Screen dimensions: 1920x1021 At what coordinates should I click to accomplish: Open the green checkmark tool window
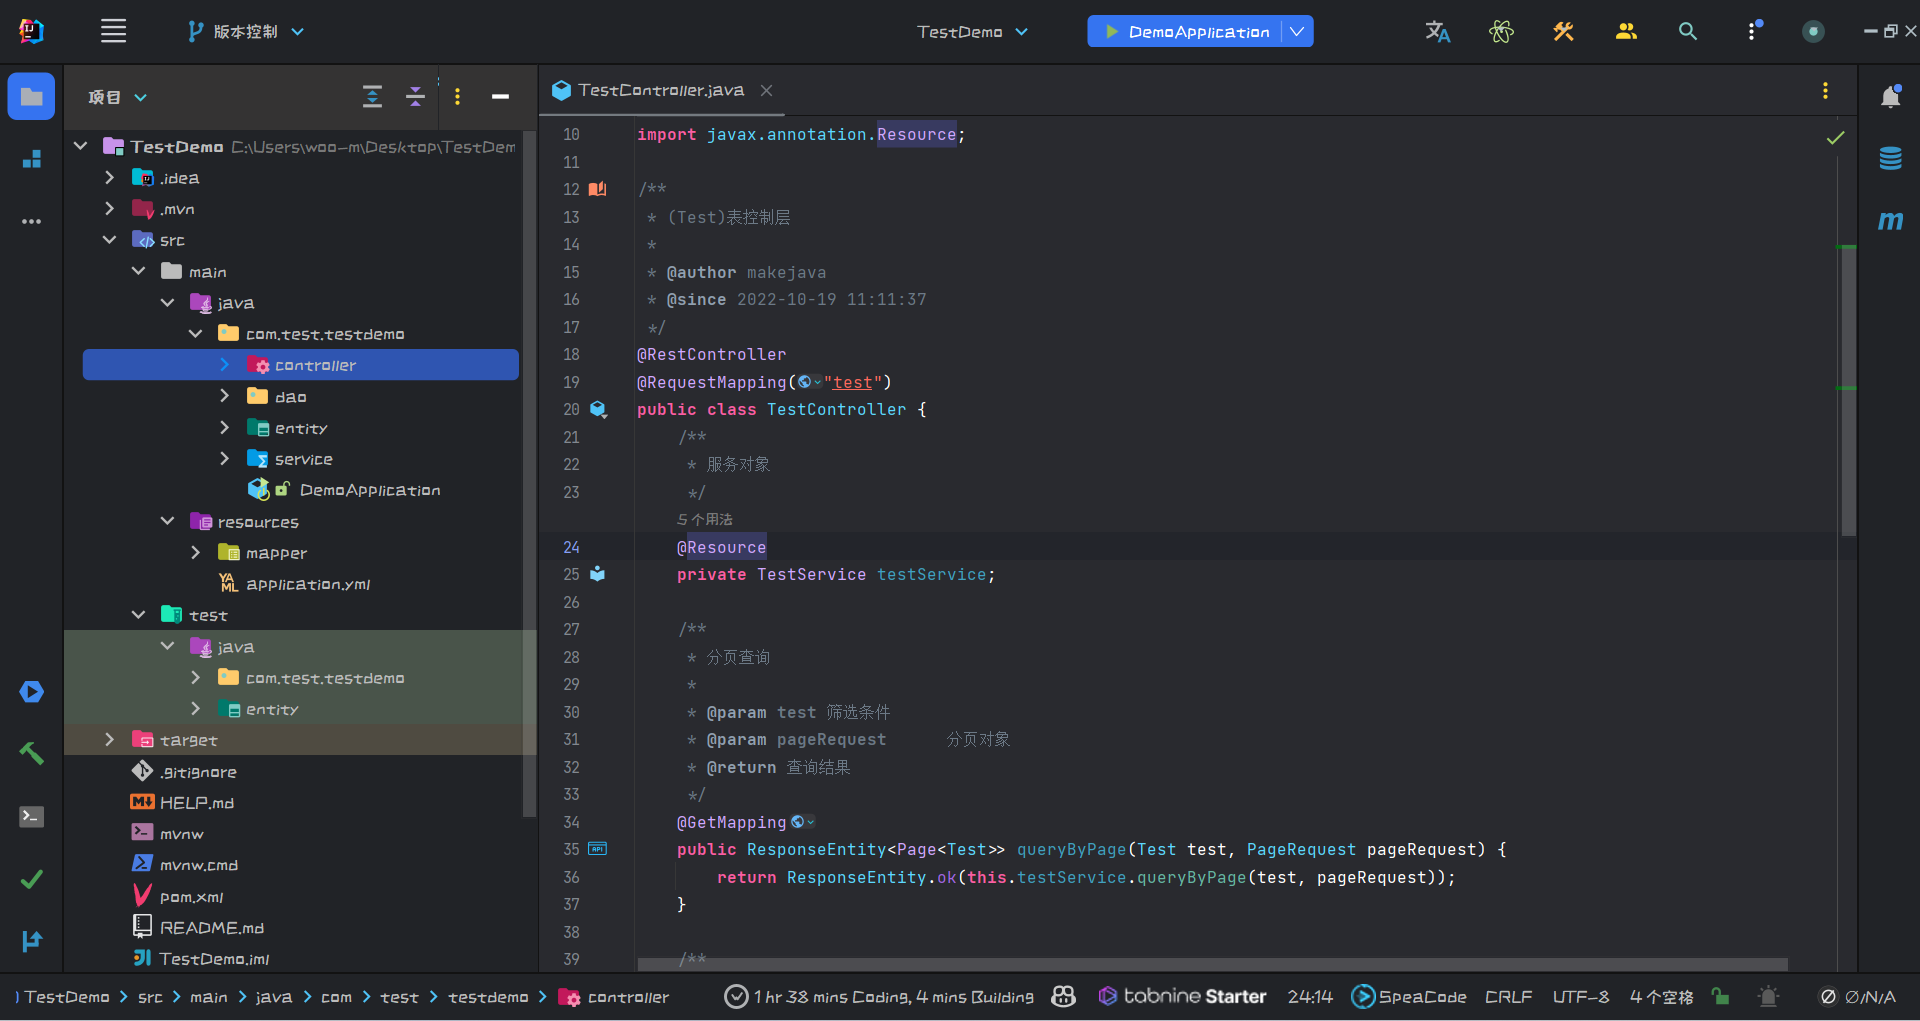[x=32, y=879]
